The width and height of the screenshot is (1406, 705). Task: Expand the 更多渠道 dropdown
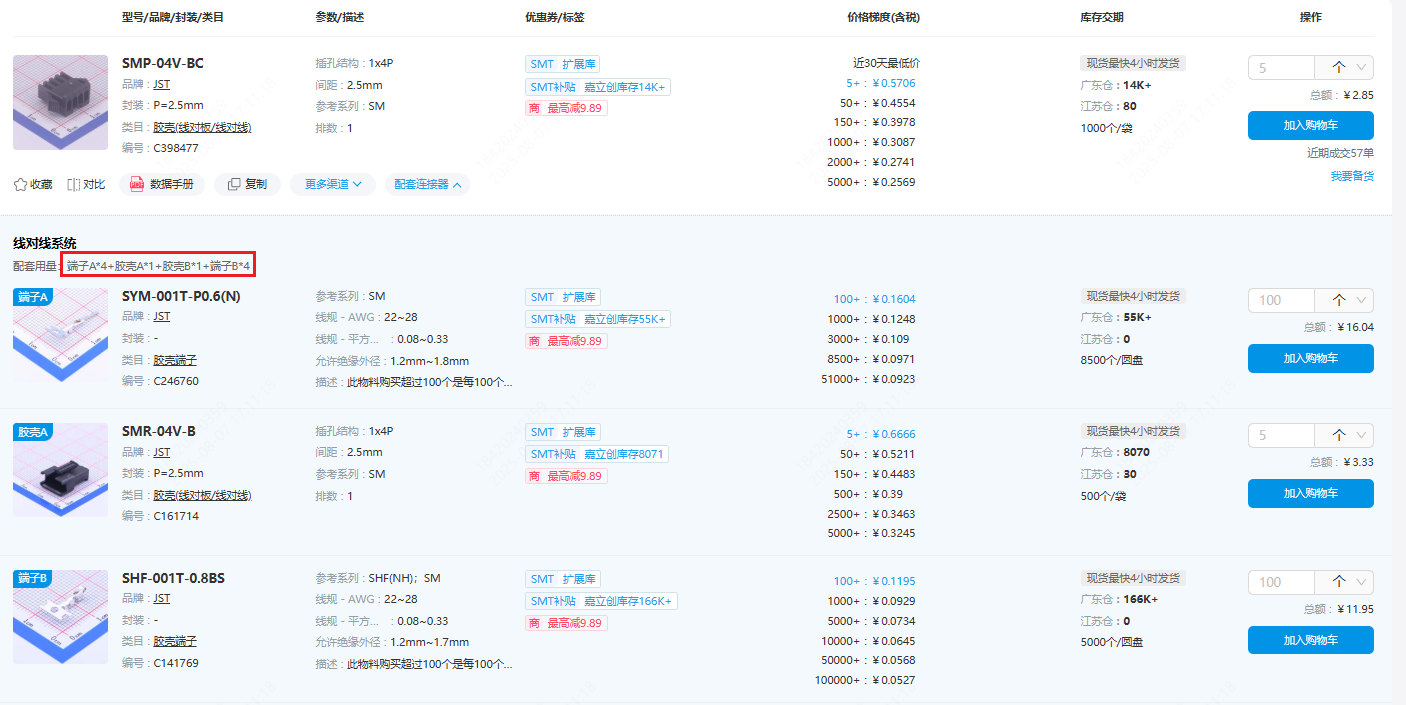[x=333, y=184]
